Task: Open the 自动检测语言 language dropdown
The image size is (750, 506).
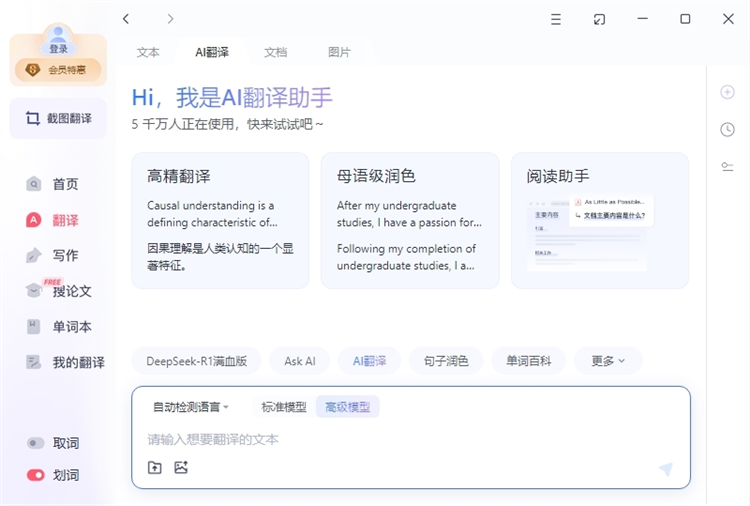Action: [191, 407]
